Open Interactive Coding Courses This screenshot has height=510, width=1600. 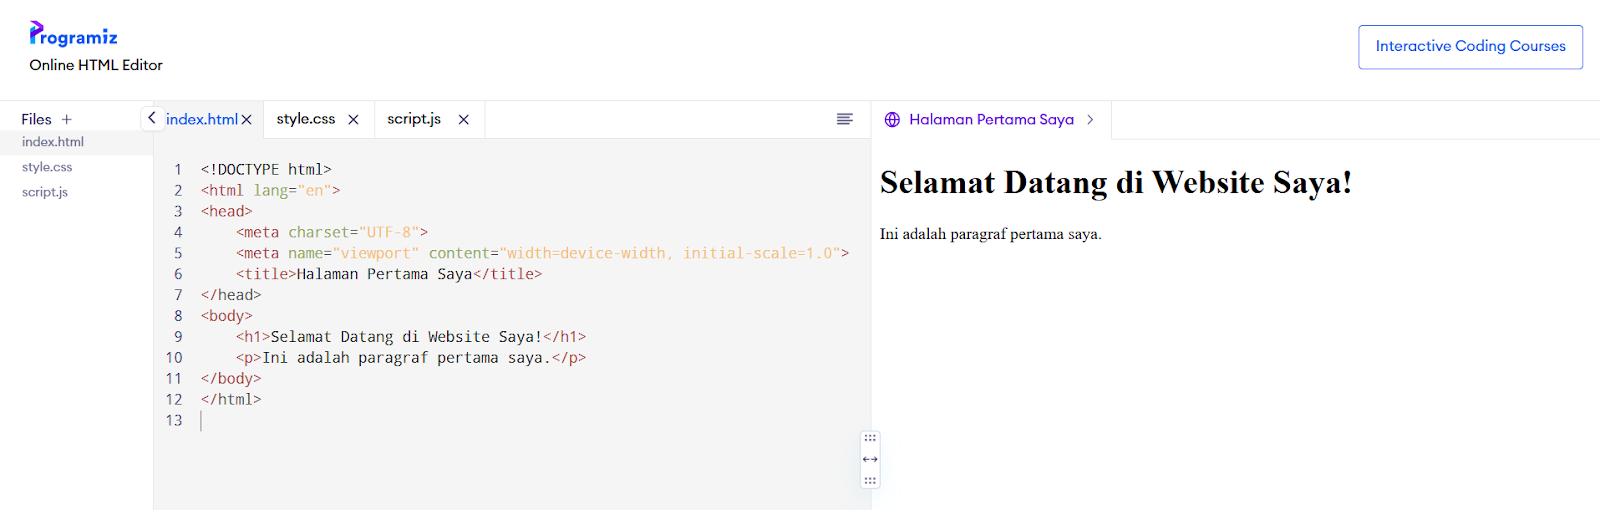click(1470, 47)
